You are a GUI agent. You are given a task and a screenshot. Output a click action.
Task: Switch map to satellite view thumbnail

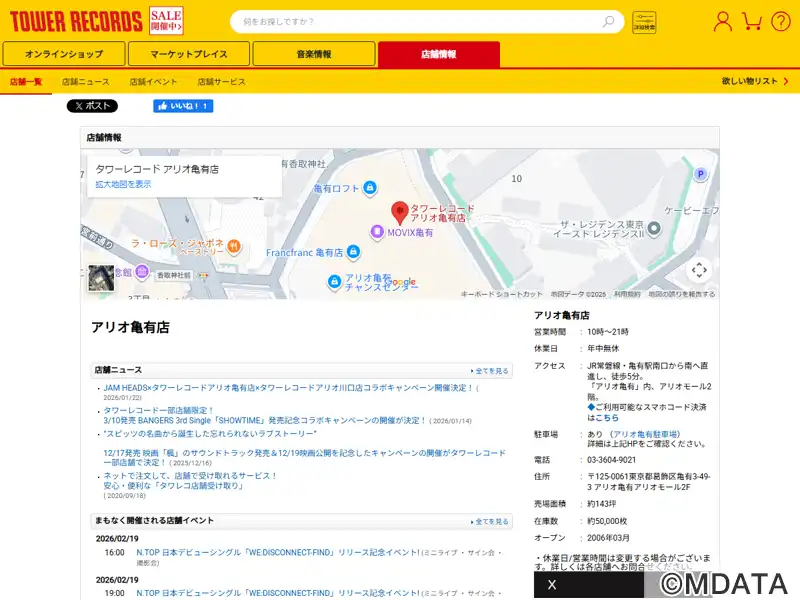101,278
